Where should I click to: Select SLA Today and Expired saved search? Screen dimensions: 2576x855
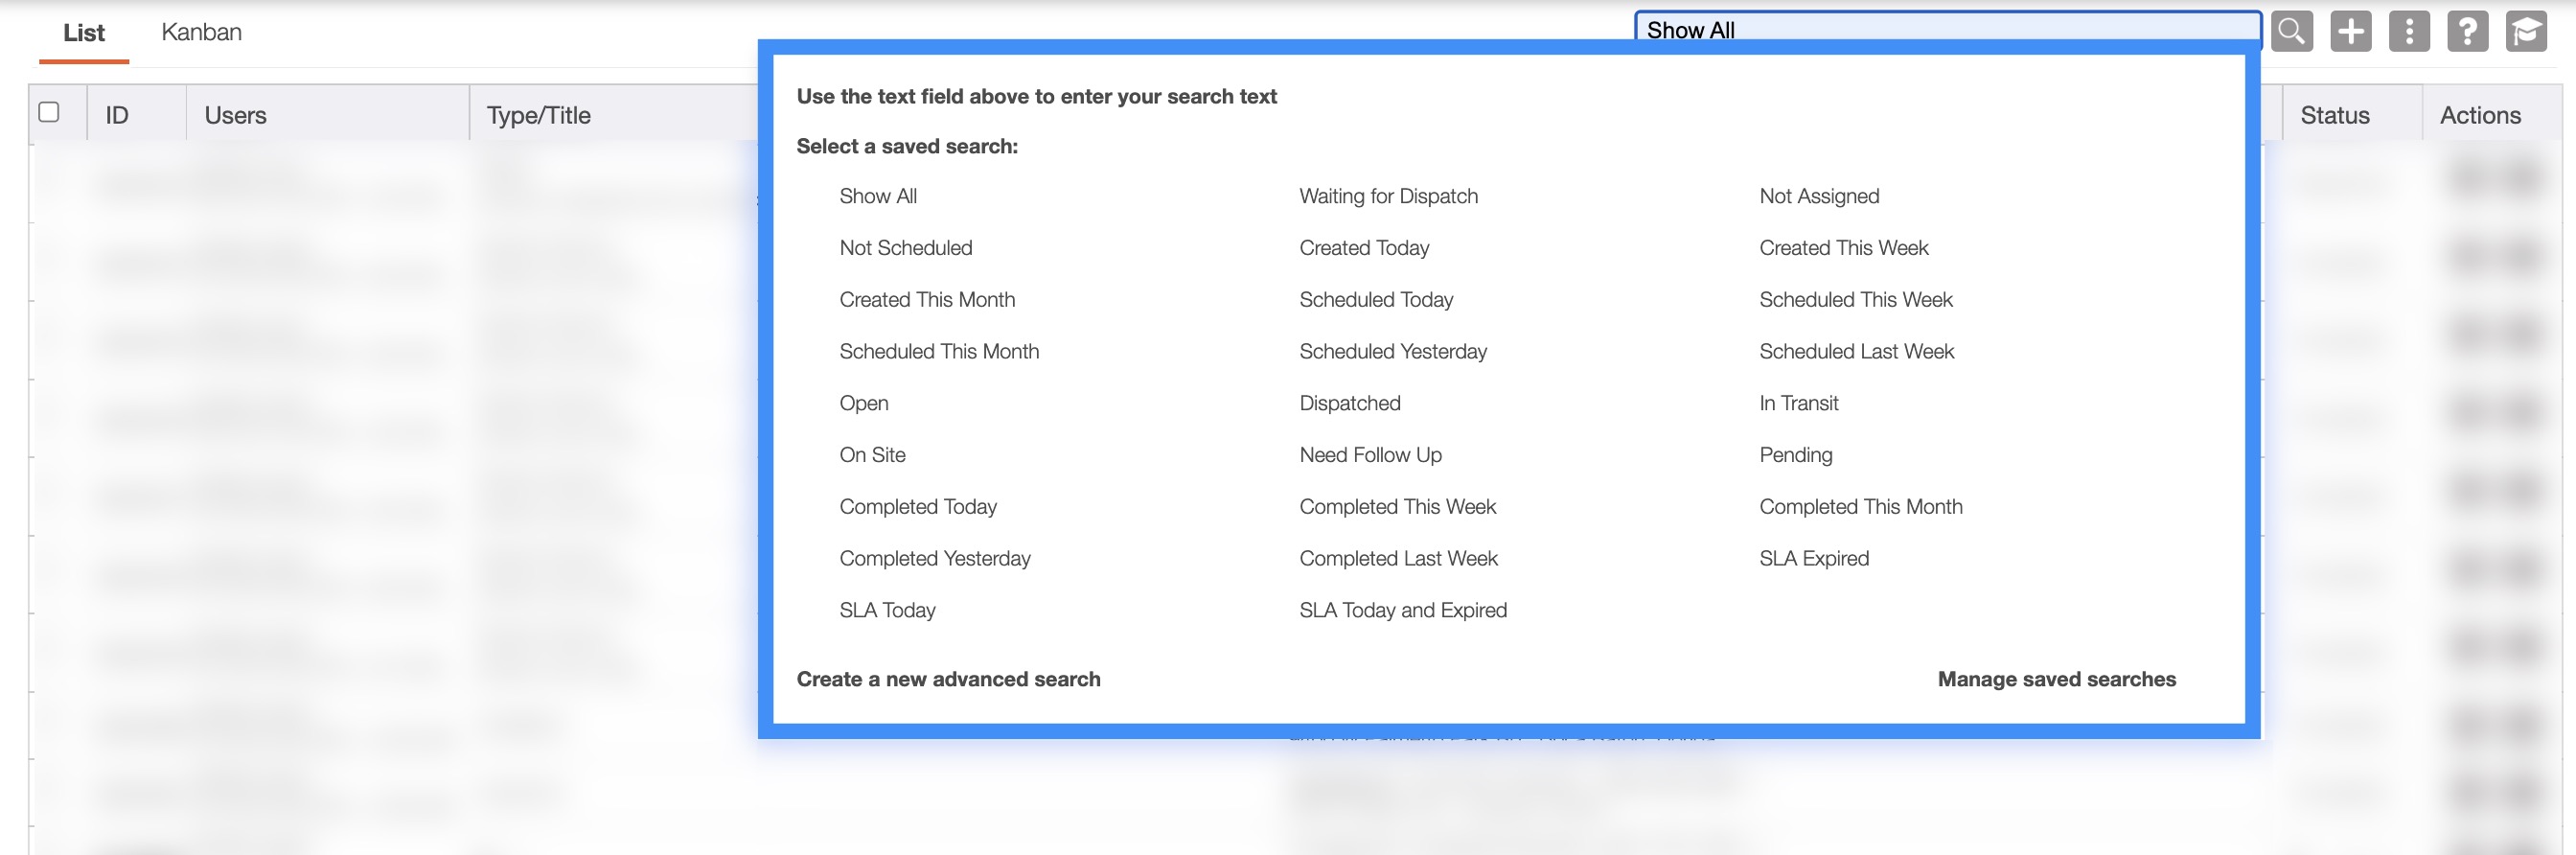click(x=1402, y=610)
